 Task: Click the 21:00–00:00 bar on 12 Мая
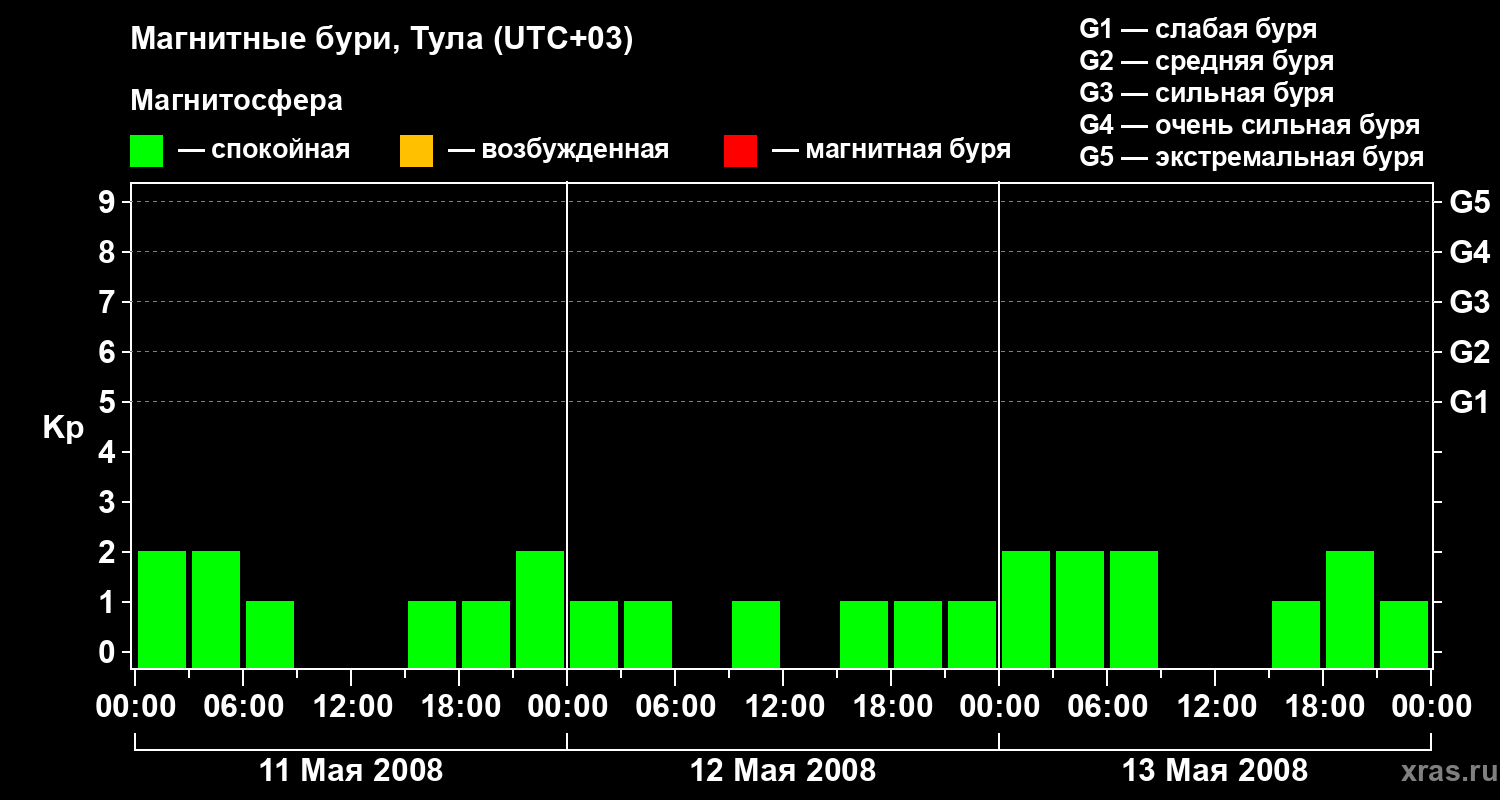[x=972, y=634]
